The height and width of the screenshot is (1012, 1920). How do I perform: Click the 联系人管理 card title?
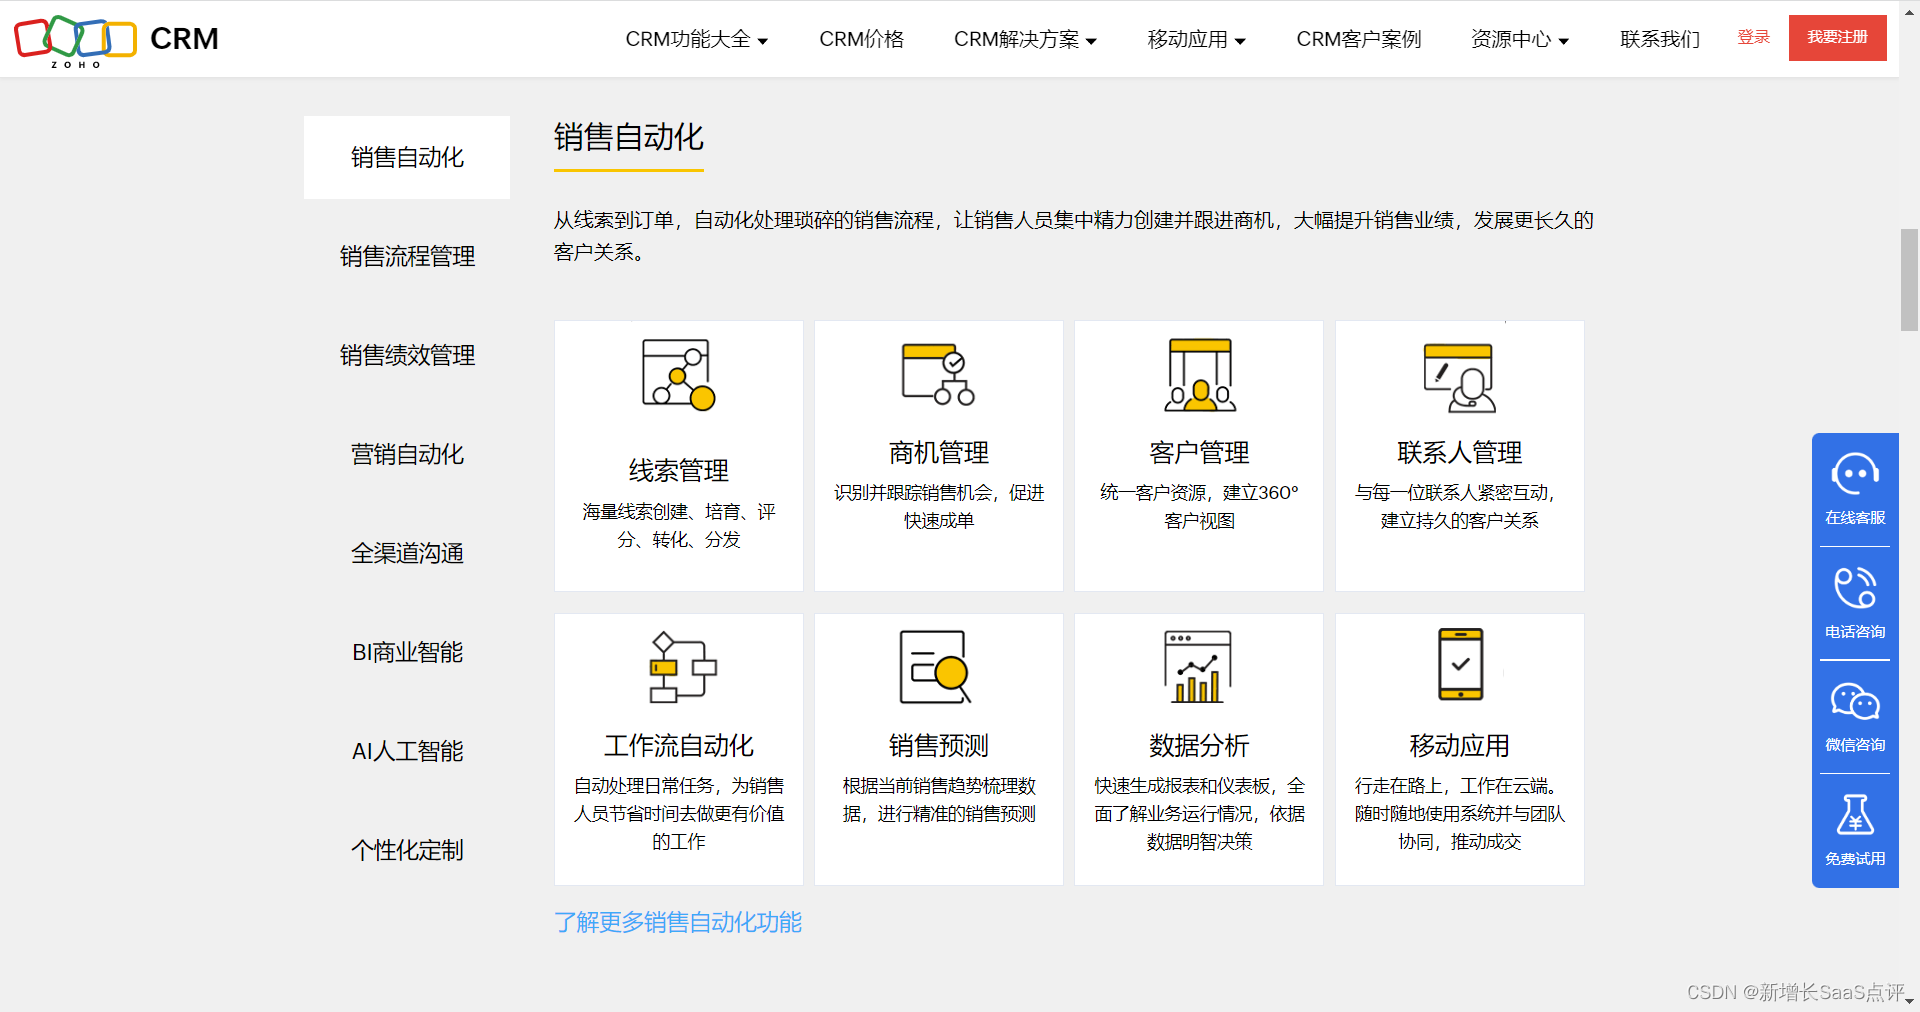(1459, 452)
